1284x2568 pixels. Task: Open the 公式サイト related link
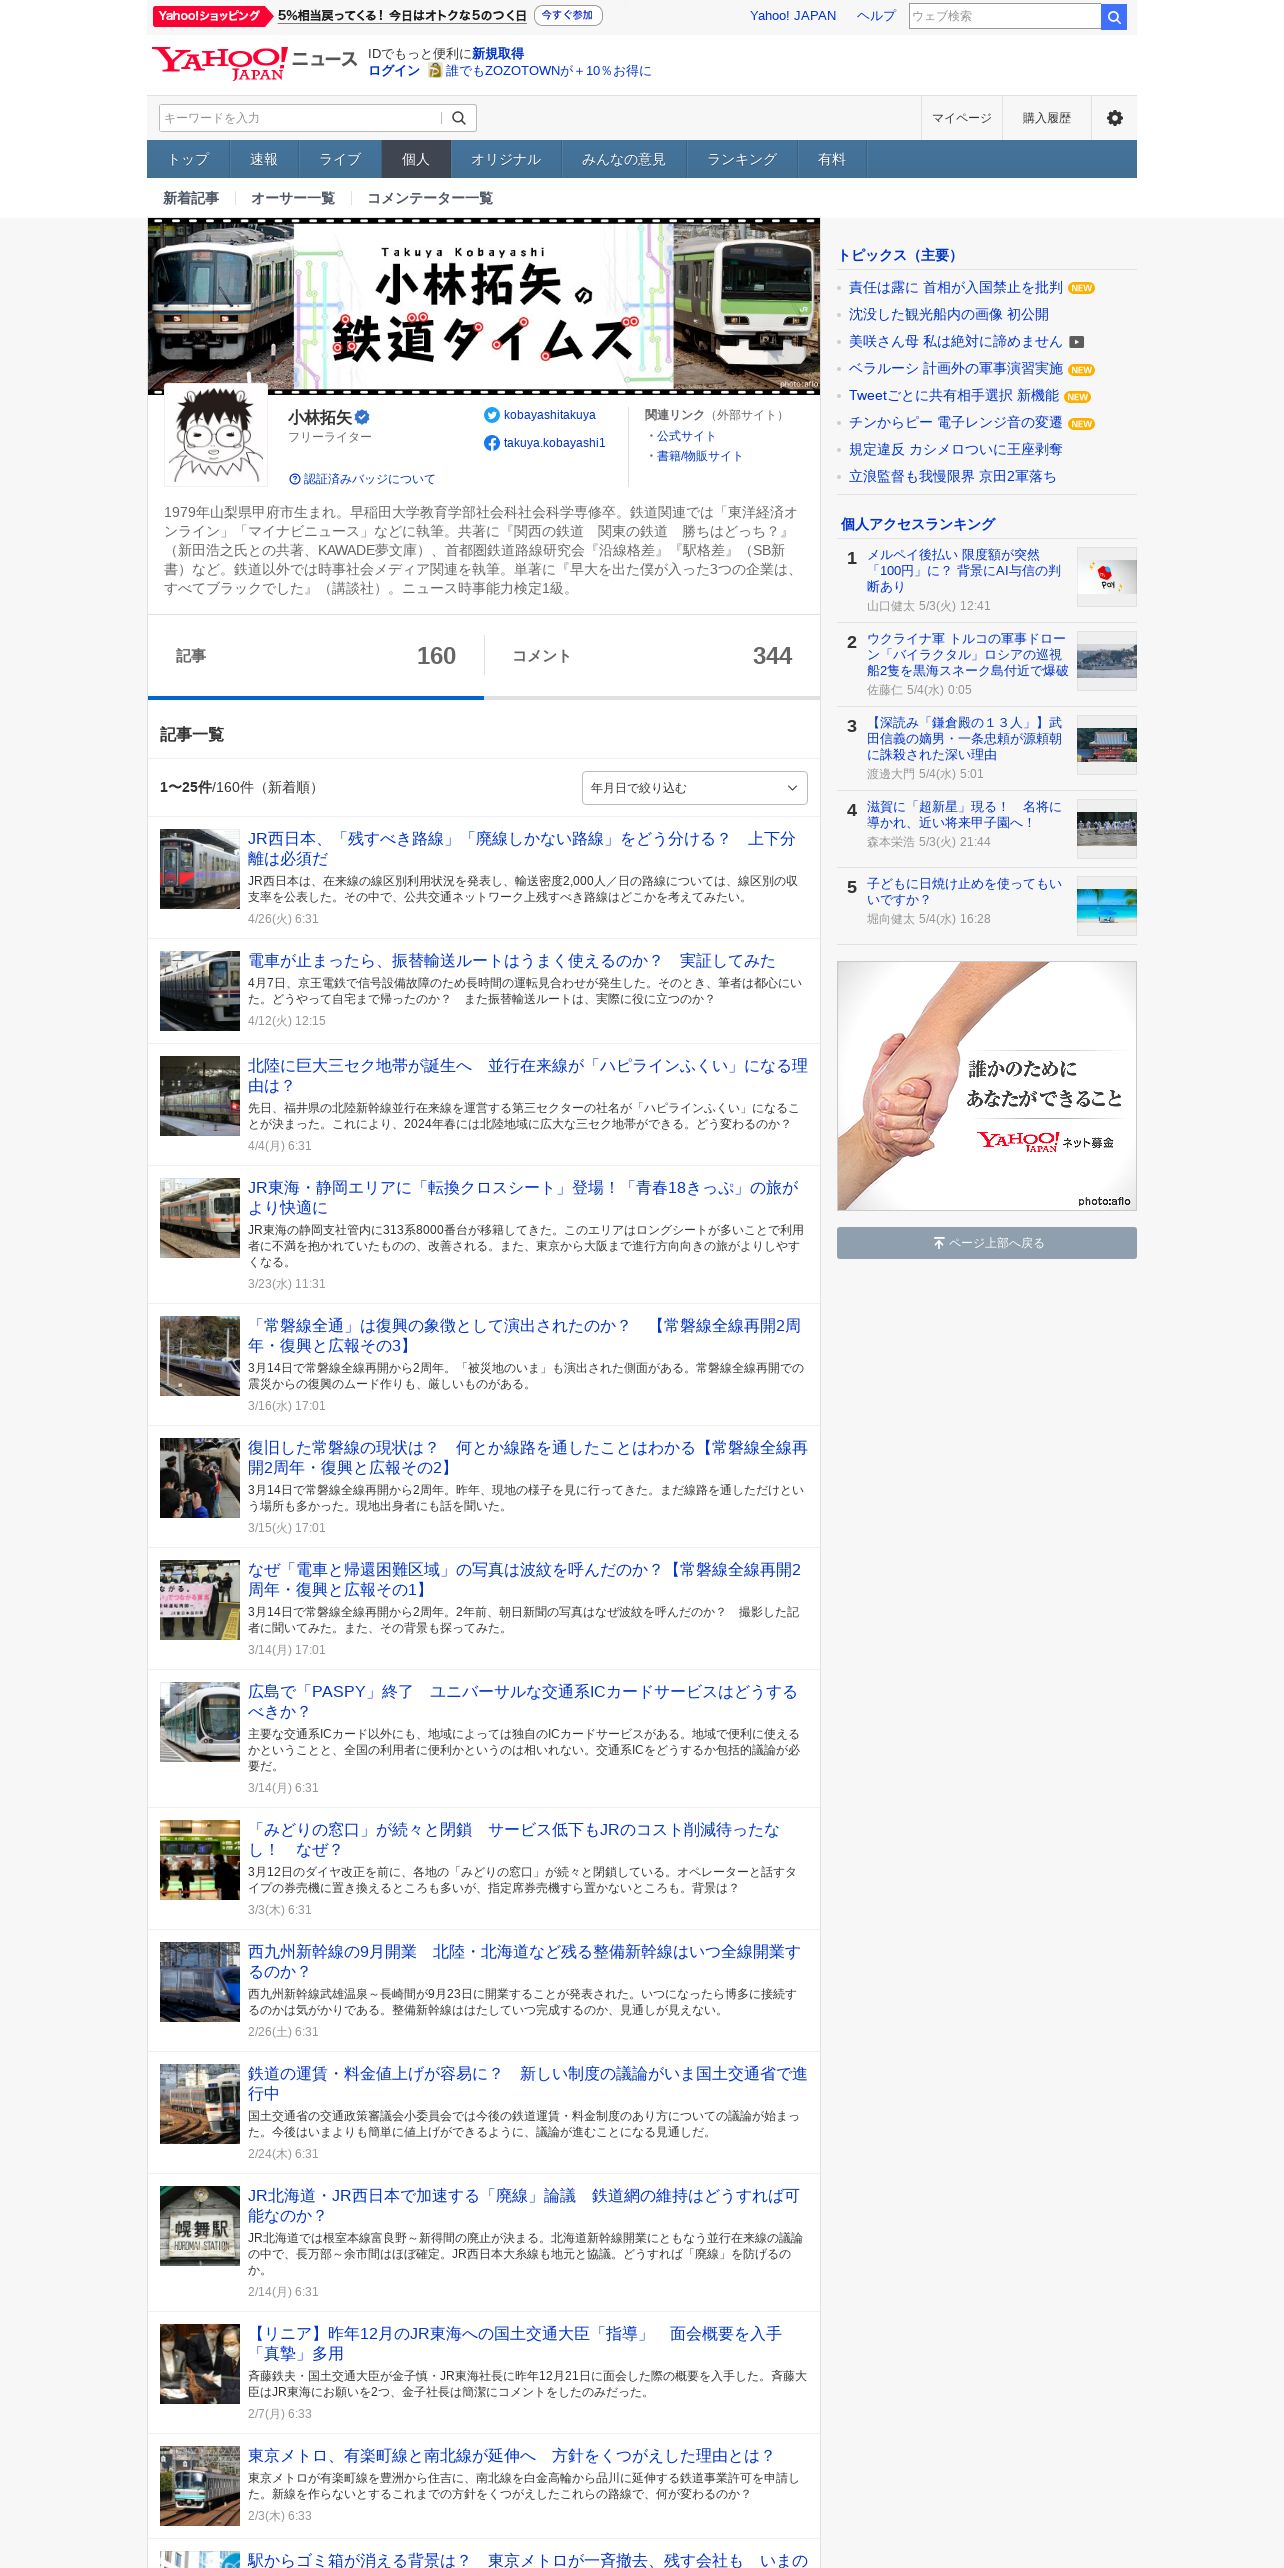[686, 436]
